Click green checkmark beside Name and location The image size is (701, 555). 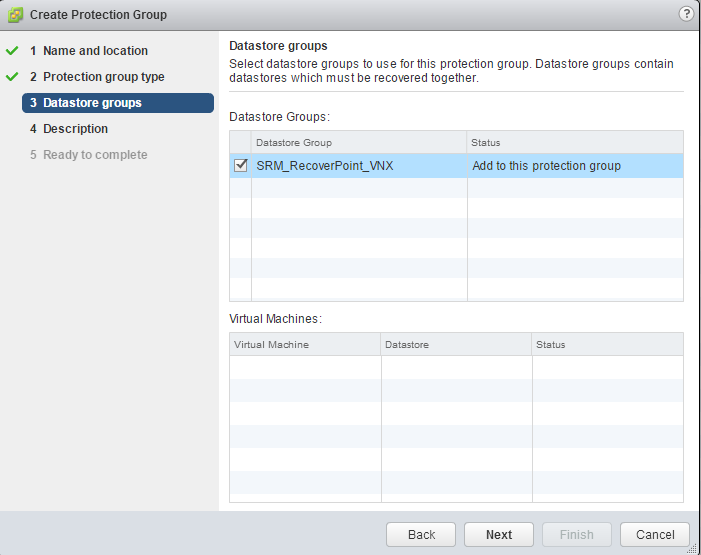[12, 51]
